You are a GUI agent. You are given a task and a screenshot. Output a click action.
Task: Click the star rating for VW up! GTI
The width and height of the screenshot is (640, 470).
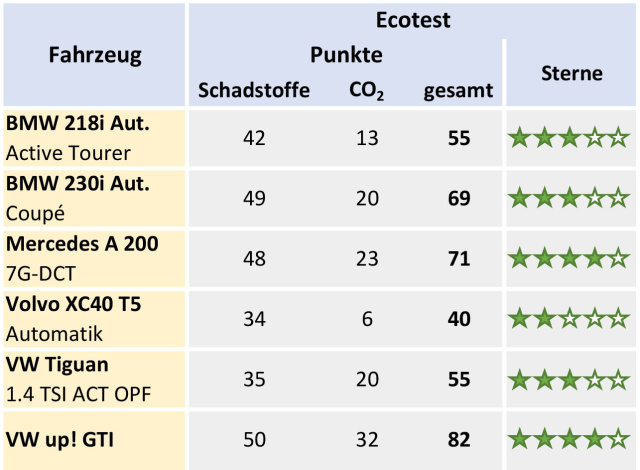[x=569, y=439]
